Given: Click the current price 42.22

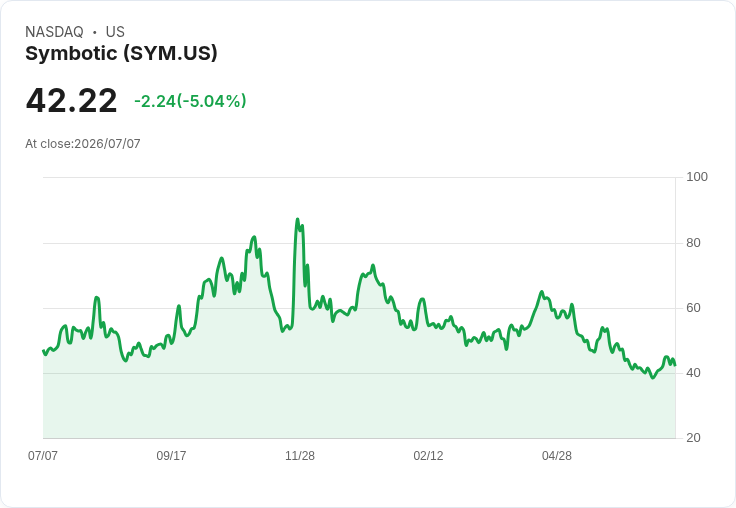Looking at the screenshot, I should click(x=71, y=101).
